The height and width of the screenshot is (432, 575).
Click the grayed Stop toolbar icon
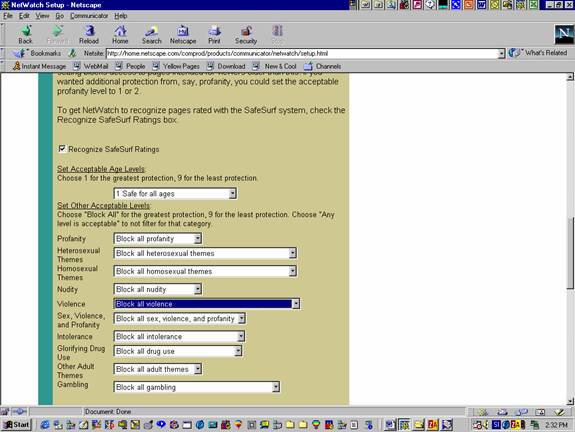click(x=277, y=35)
